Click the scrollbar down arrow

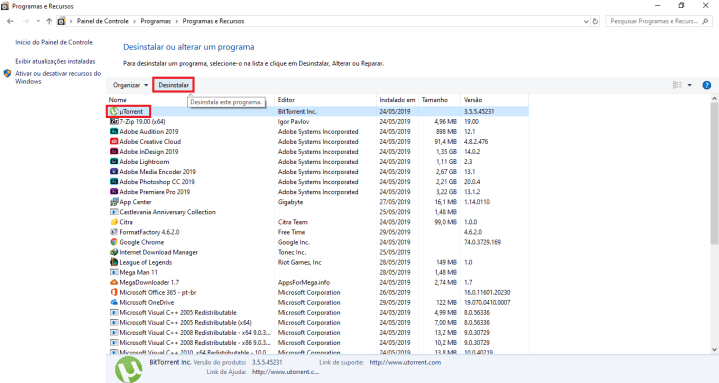[x=715, y=350]
